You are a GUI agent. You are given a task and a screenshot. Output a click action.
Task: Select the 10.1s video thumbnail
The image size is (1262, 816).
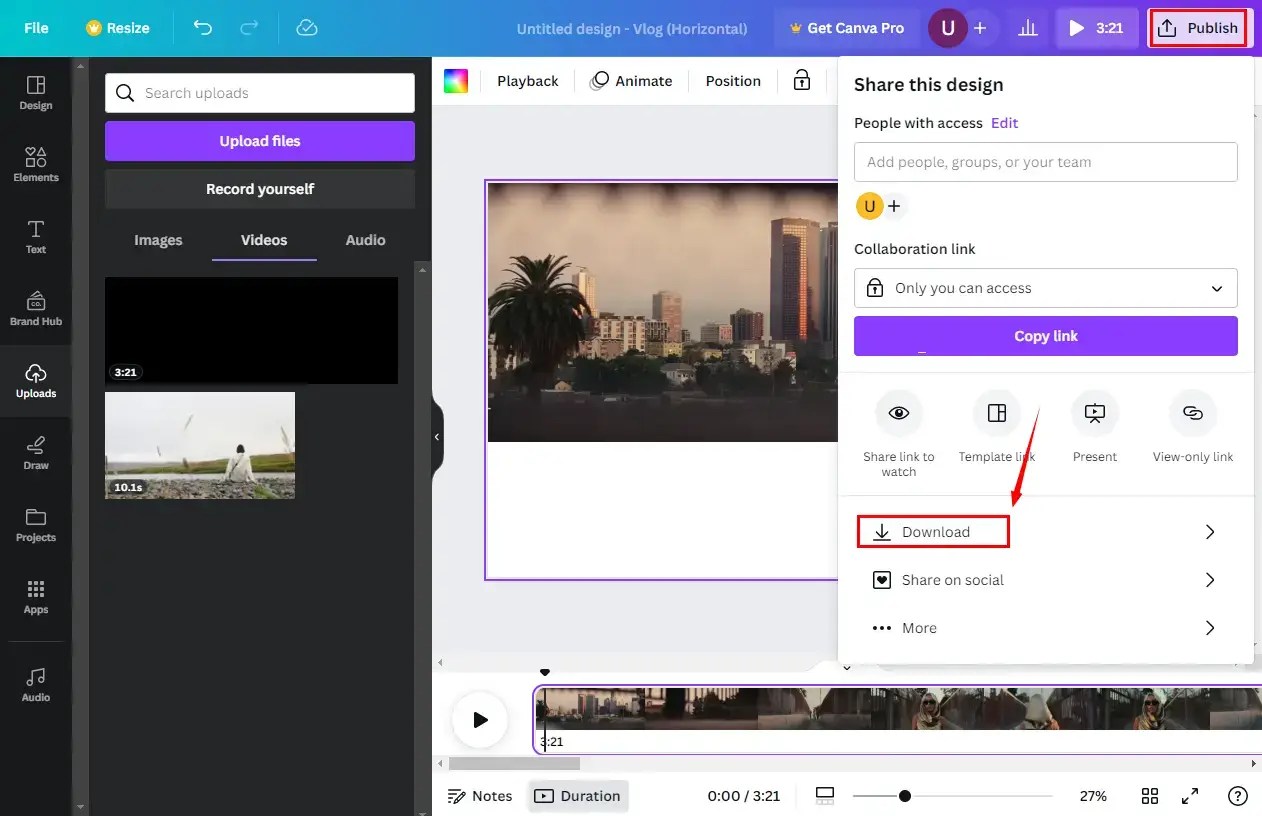pyautogui.click(x=199, y=445)
